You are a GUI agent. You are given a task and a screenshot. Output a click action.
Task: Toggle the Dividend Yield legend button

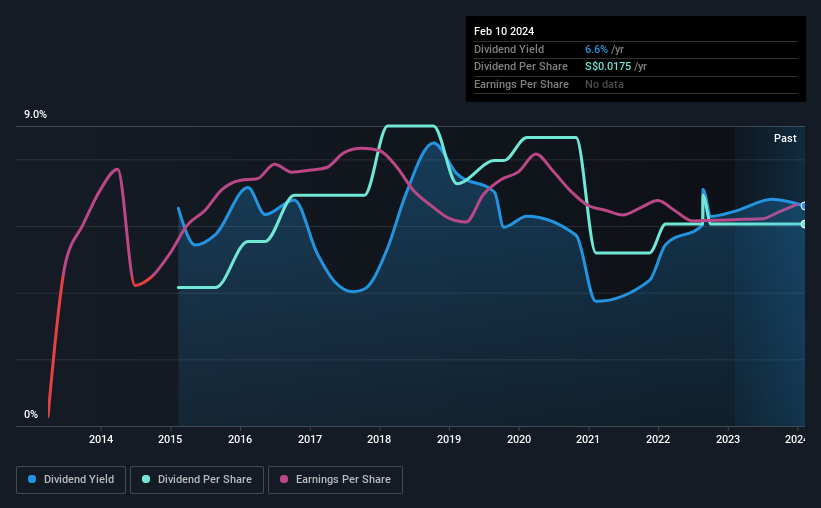tap(72, 480)
